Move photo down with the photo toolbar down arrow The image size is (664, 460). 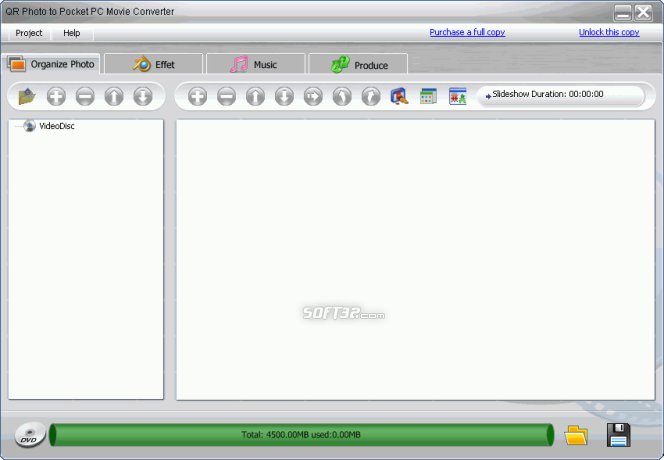tap(284, 96)
